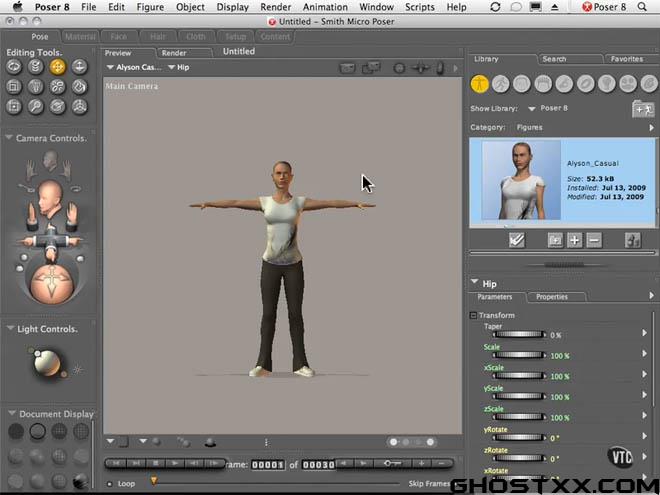Choose Hidden Line document display style

click(x=81, y=431)
